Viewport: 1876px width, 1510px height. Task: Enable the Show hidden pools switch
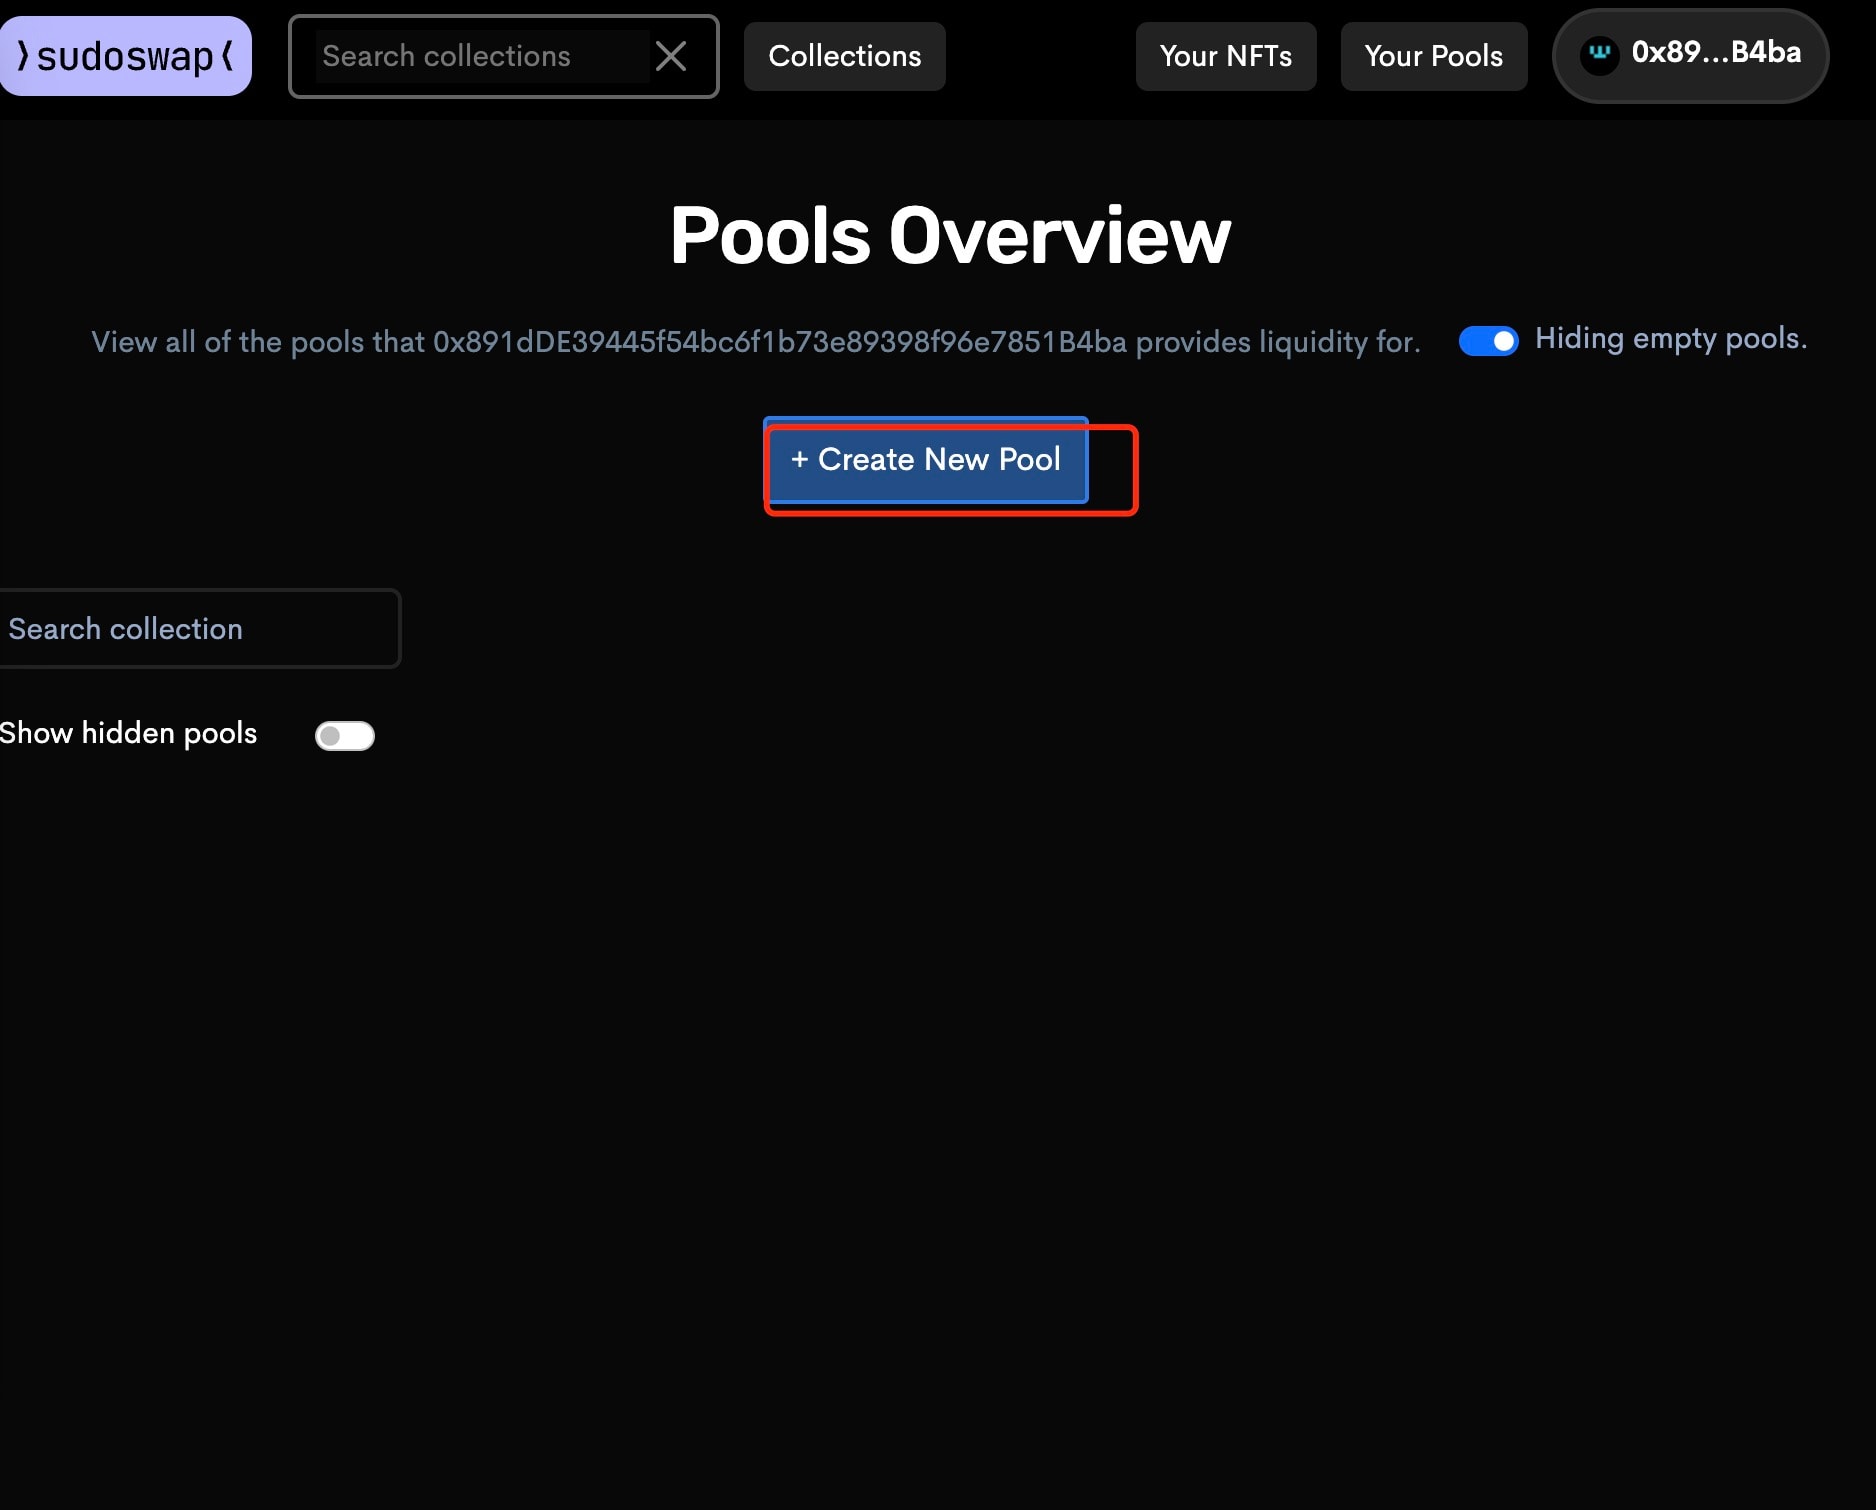point(344,736)
